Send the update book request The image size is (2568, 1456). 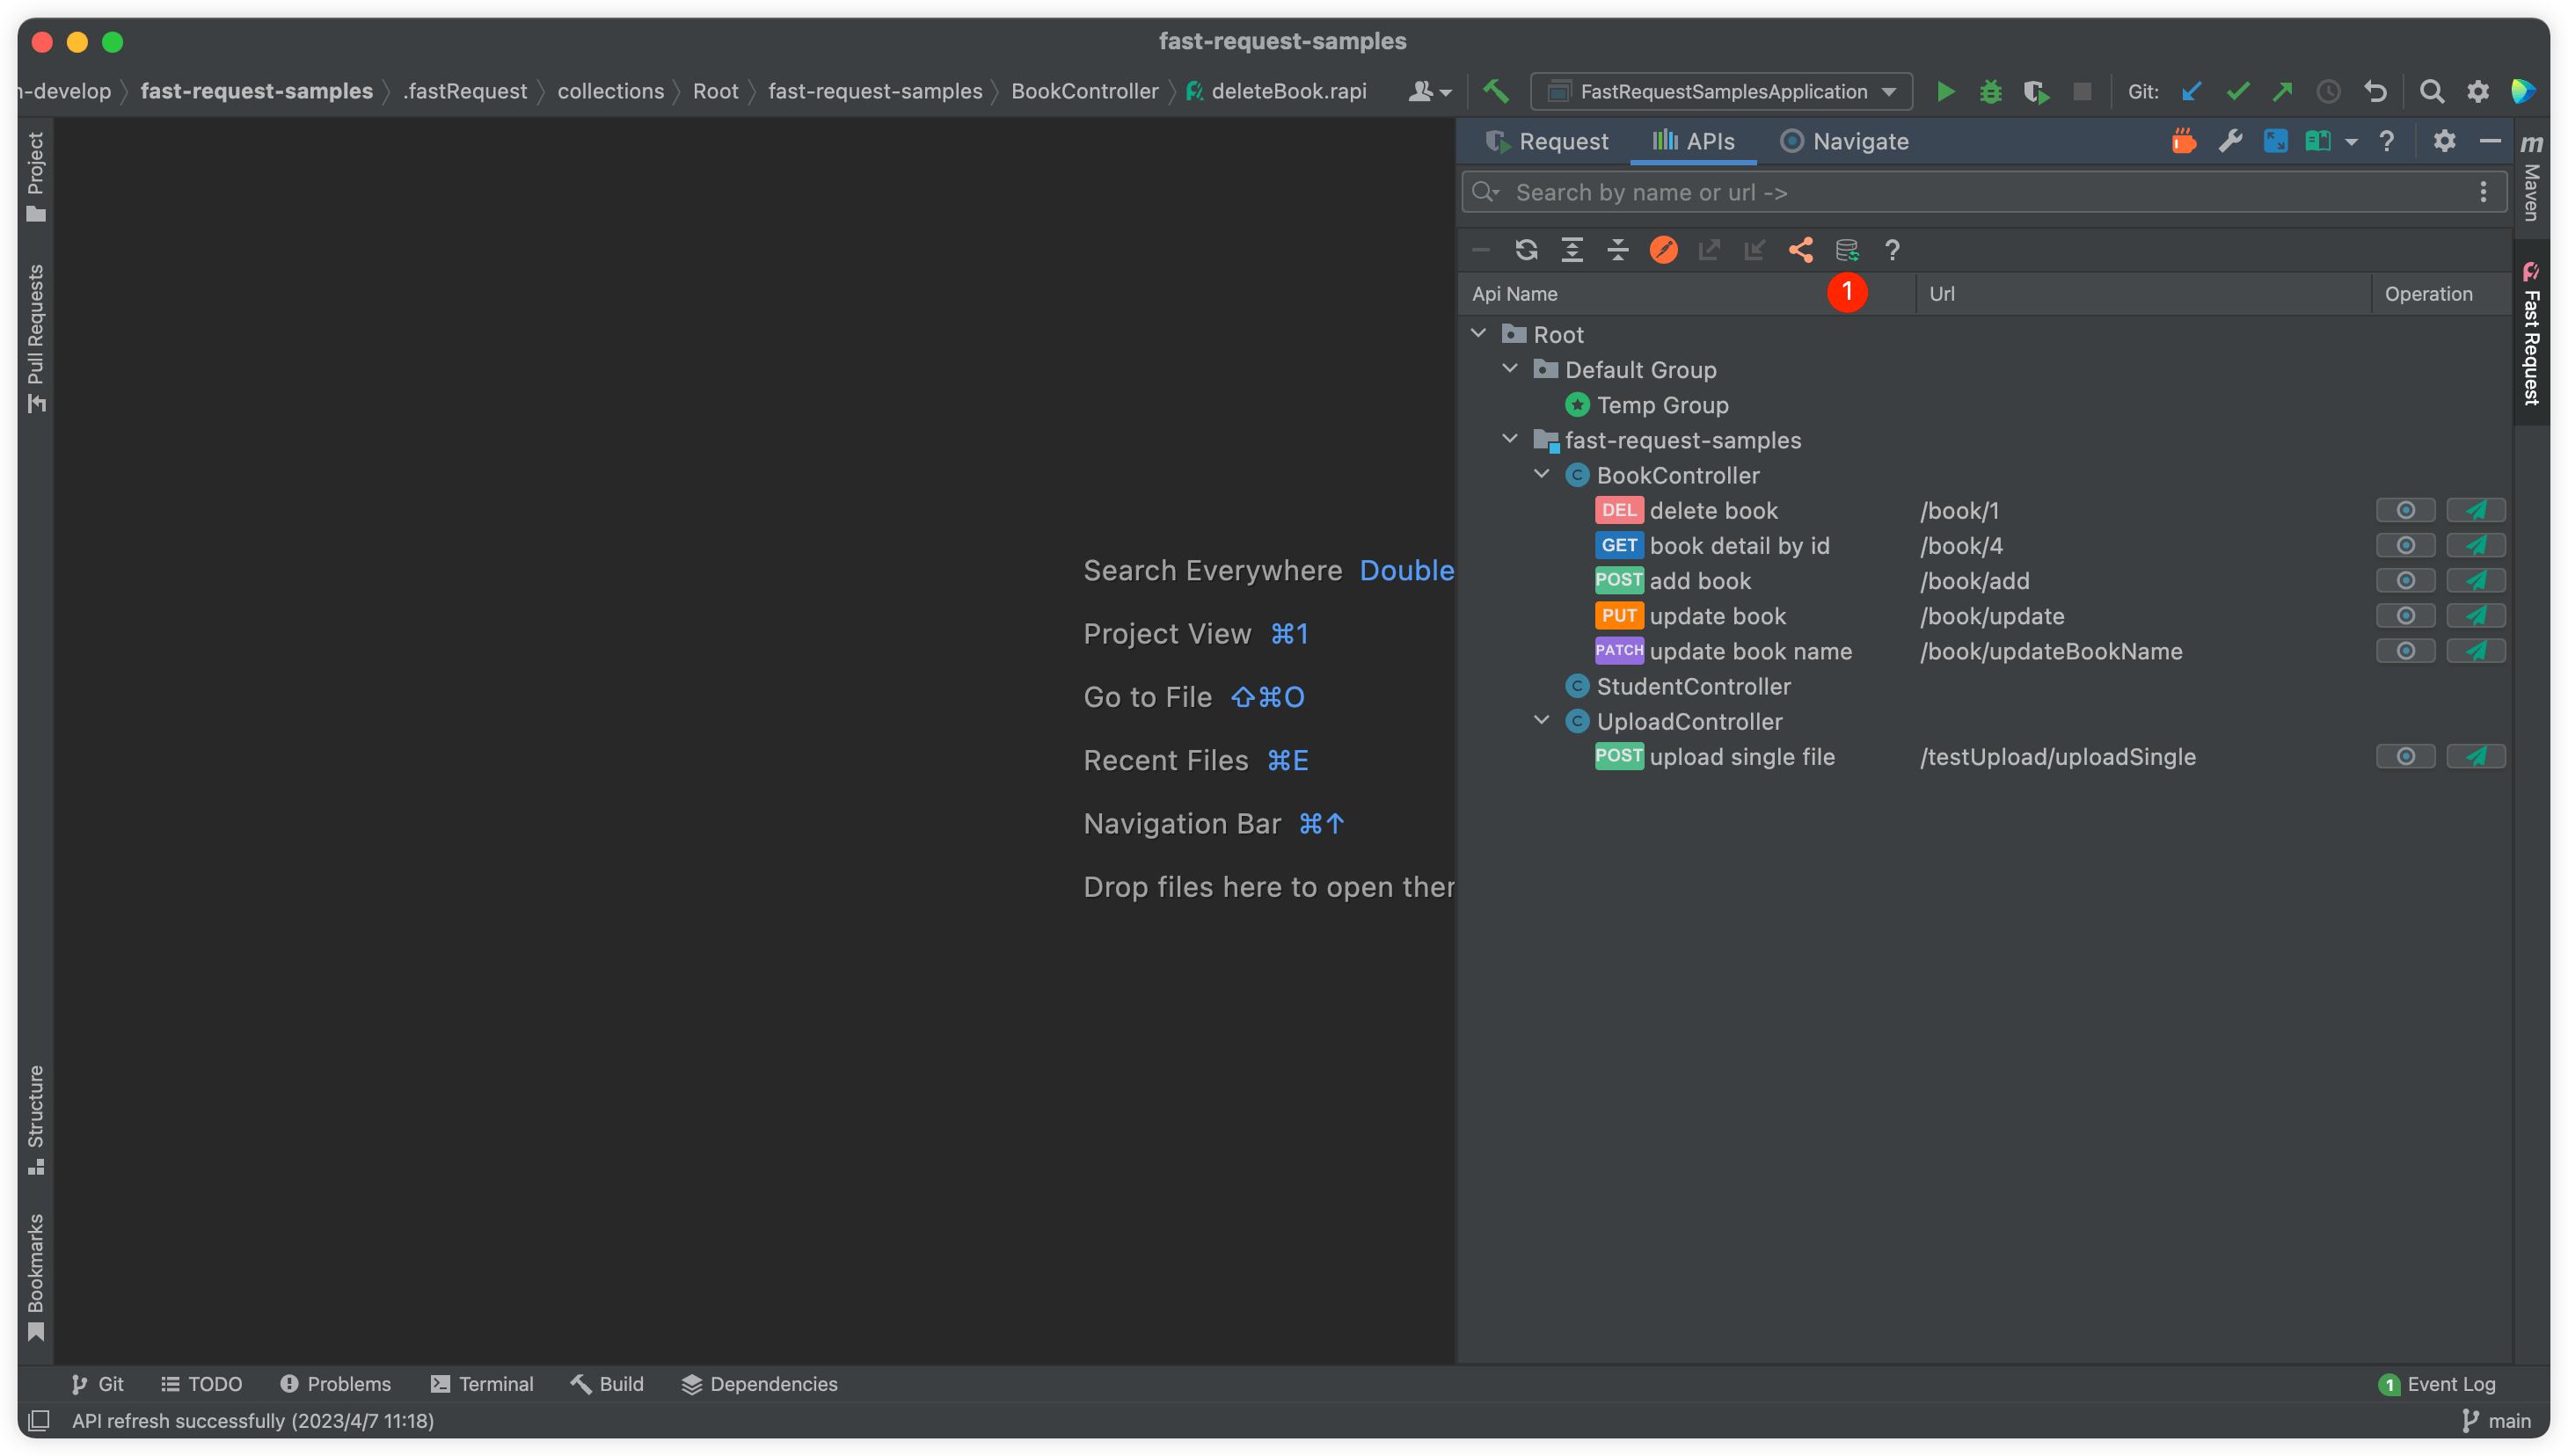pyautogui.click(x=2476, y=616)
